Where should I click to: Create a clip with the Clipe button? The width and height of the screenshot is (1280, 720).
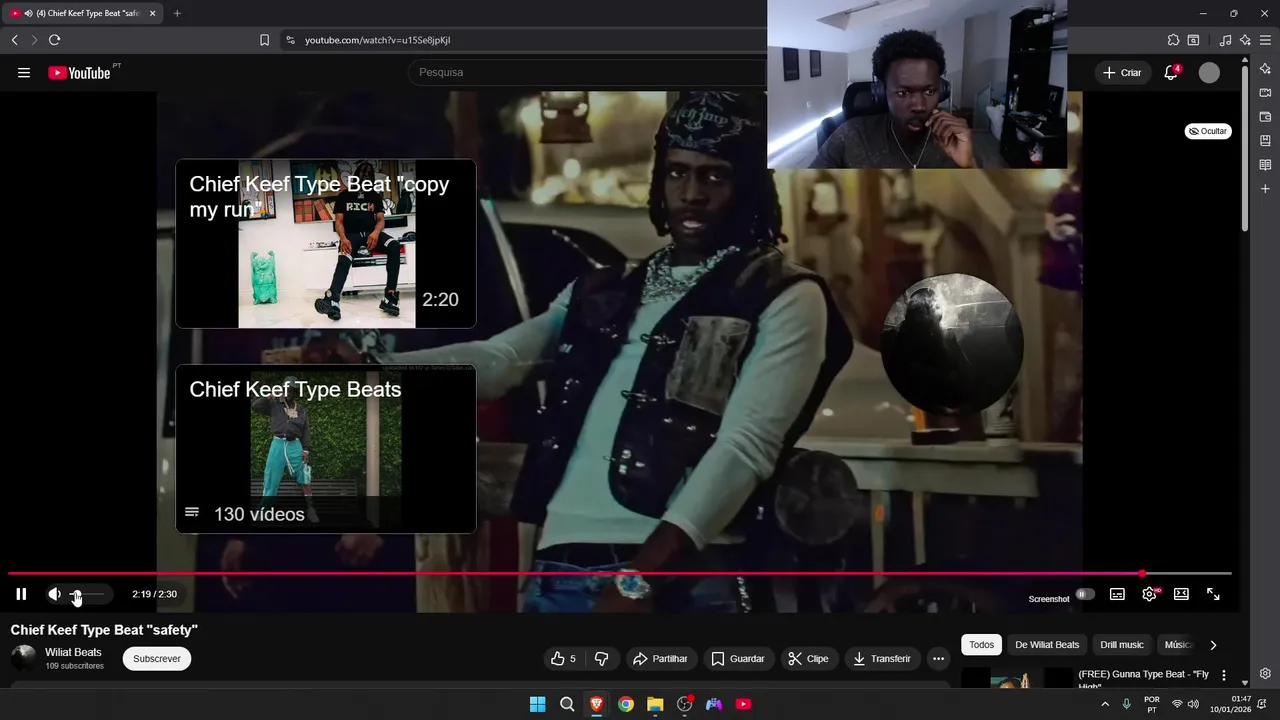808,659
